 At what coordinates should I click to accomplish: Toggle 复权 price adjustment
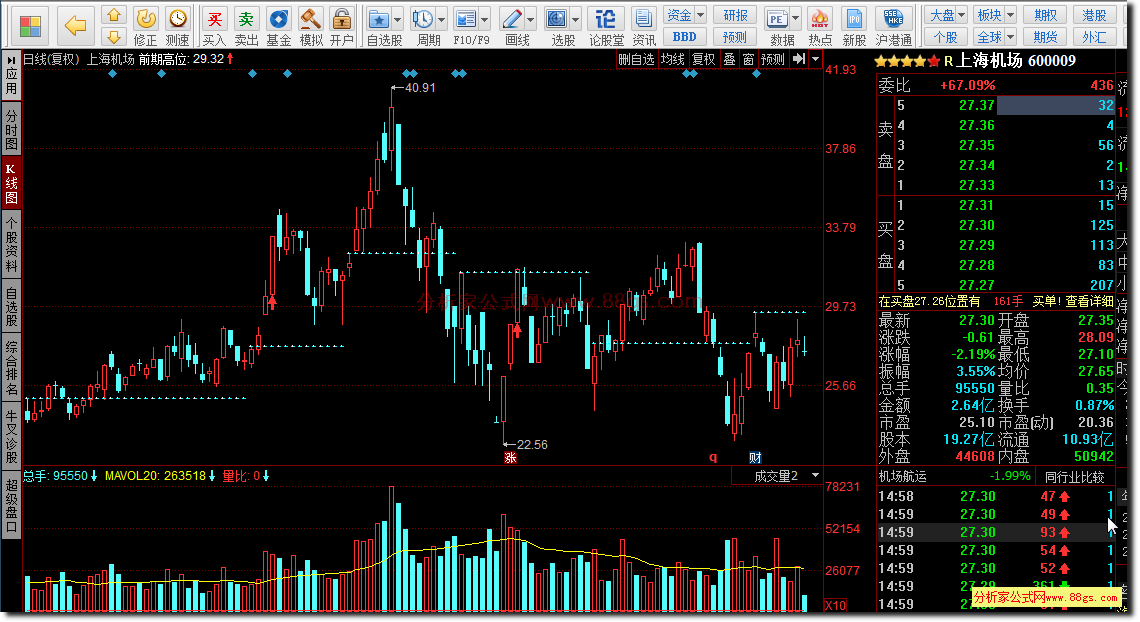pyautogui.click(x=703, y=59)
